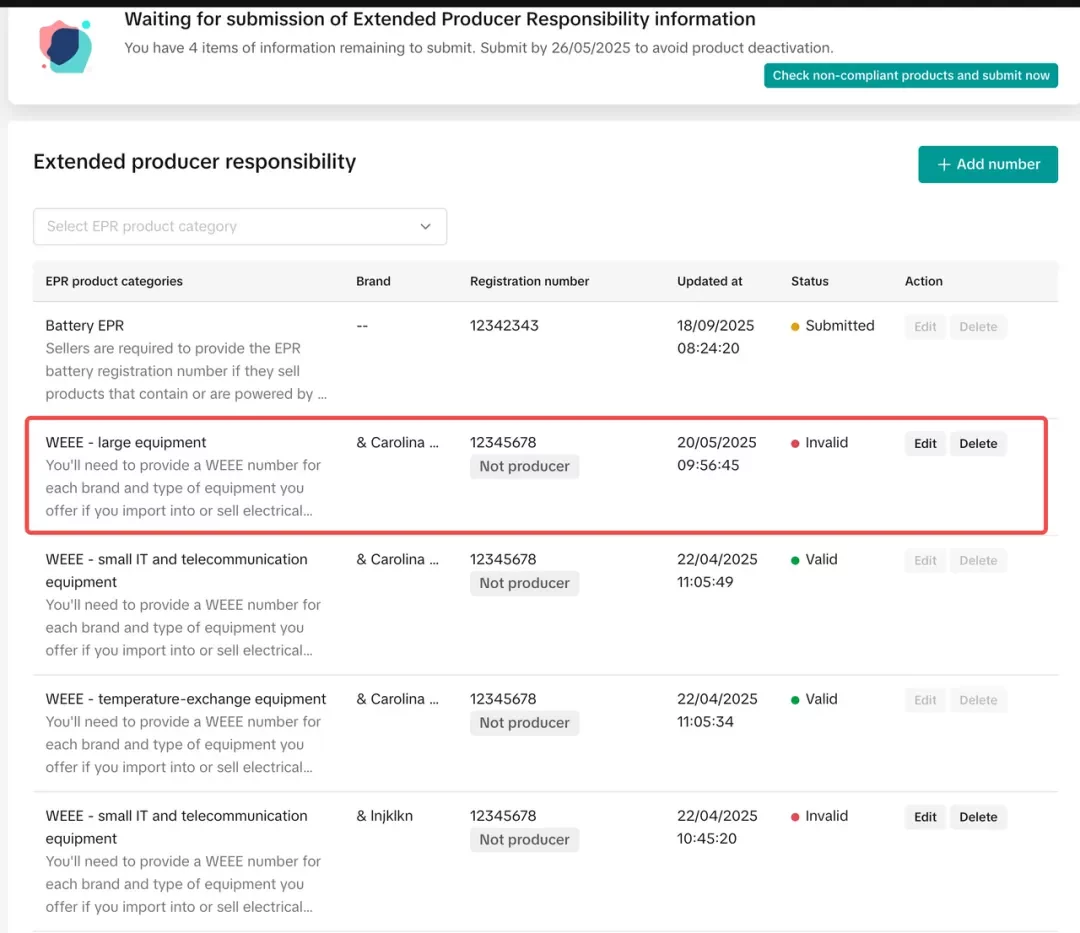Click the red Invalid status dot for WEEE large equipment
The width and height of the screenshot is (1080, 933).
click(795, 443)
